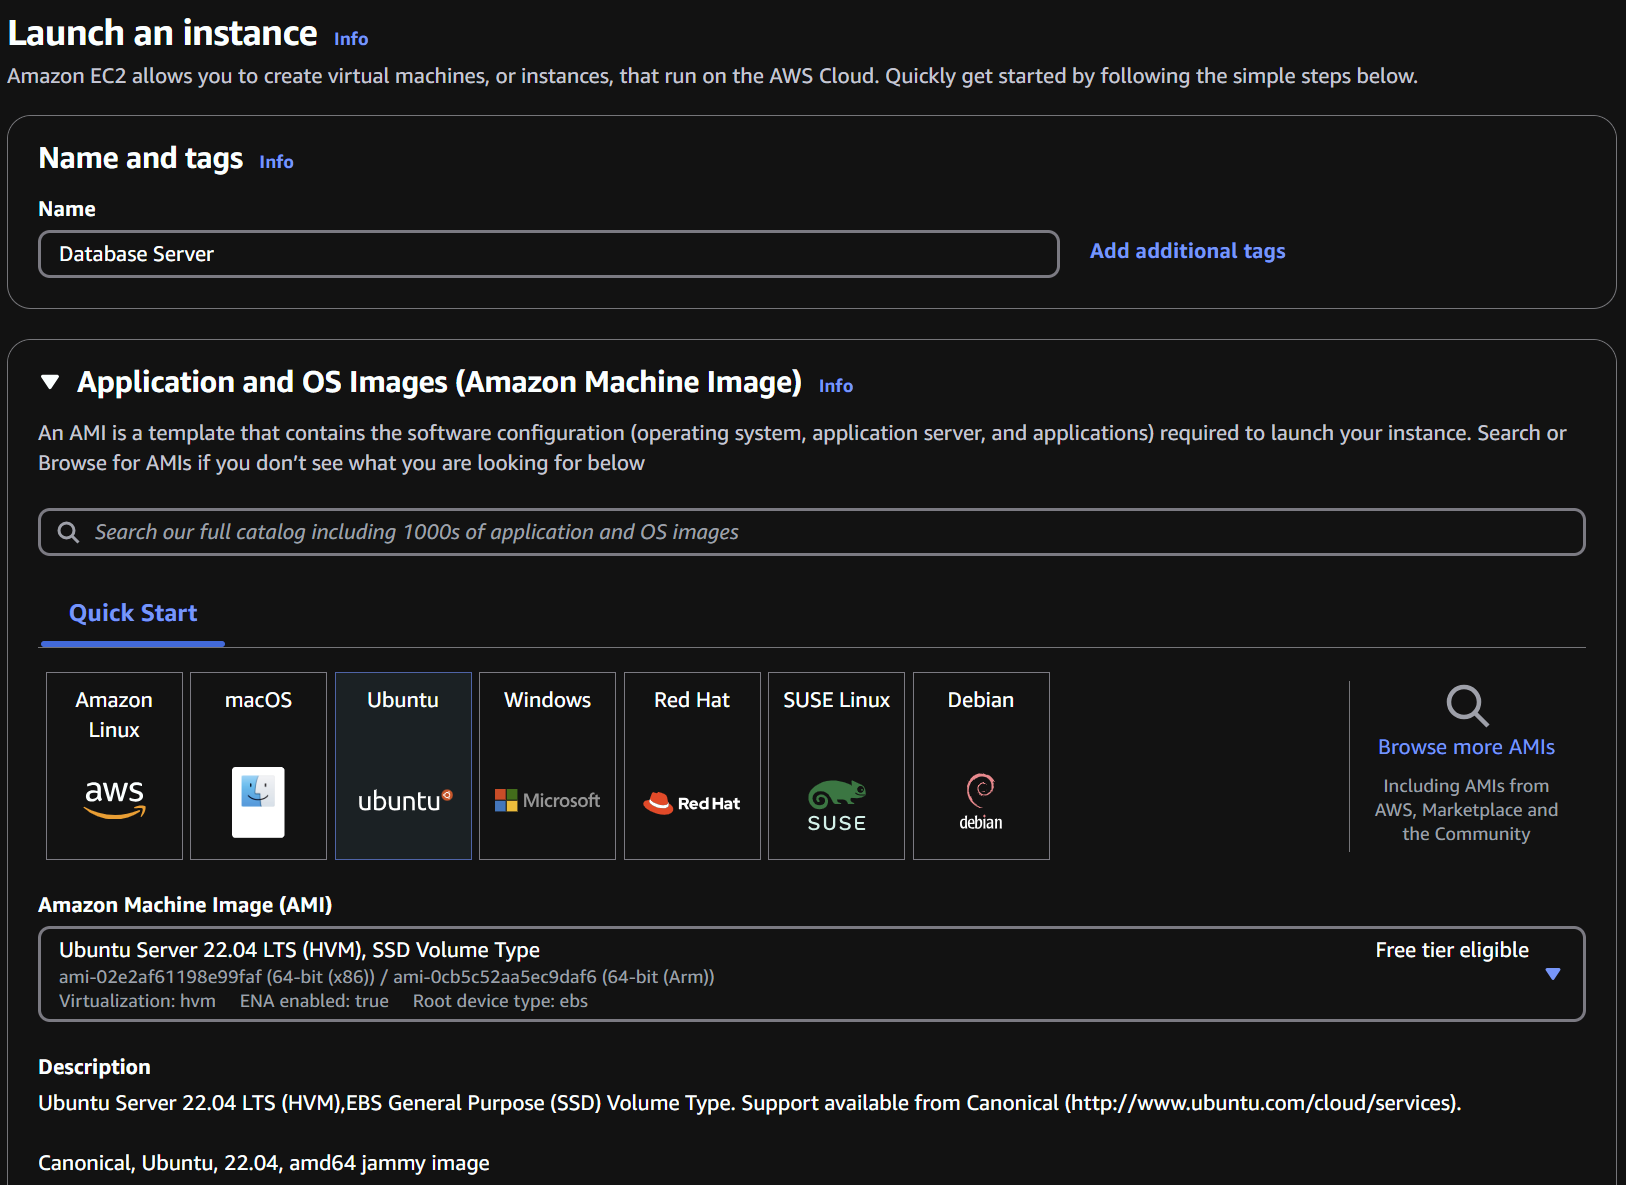Viewport: 1626px width, 1185px height.
Task: Open Info link next to Name and tags
Action: pyautogui.click(x=276, y=162)
